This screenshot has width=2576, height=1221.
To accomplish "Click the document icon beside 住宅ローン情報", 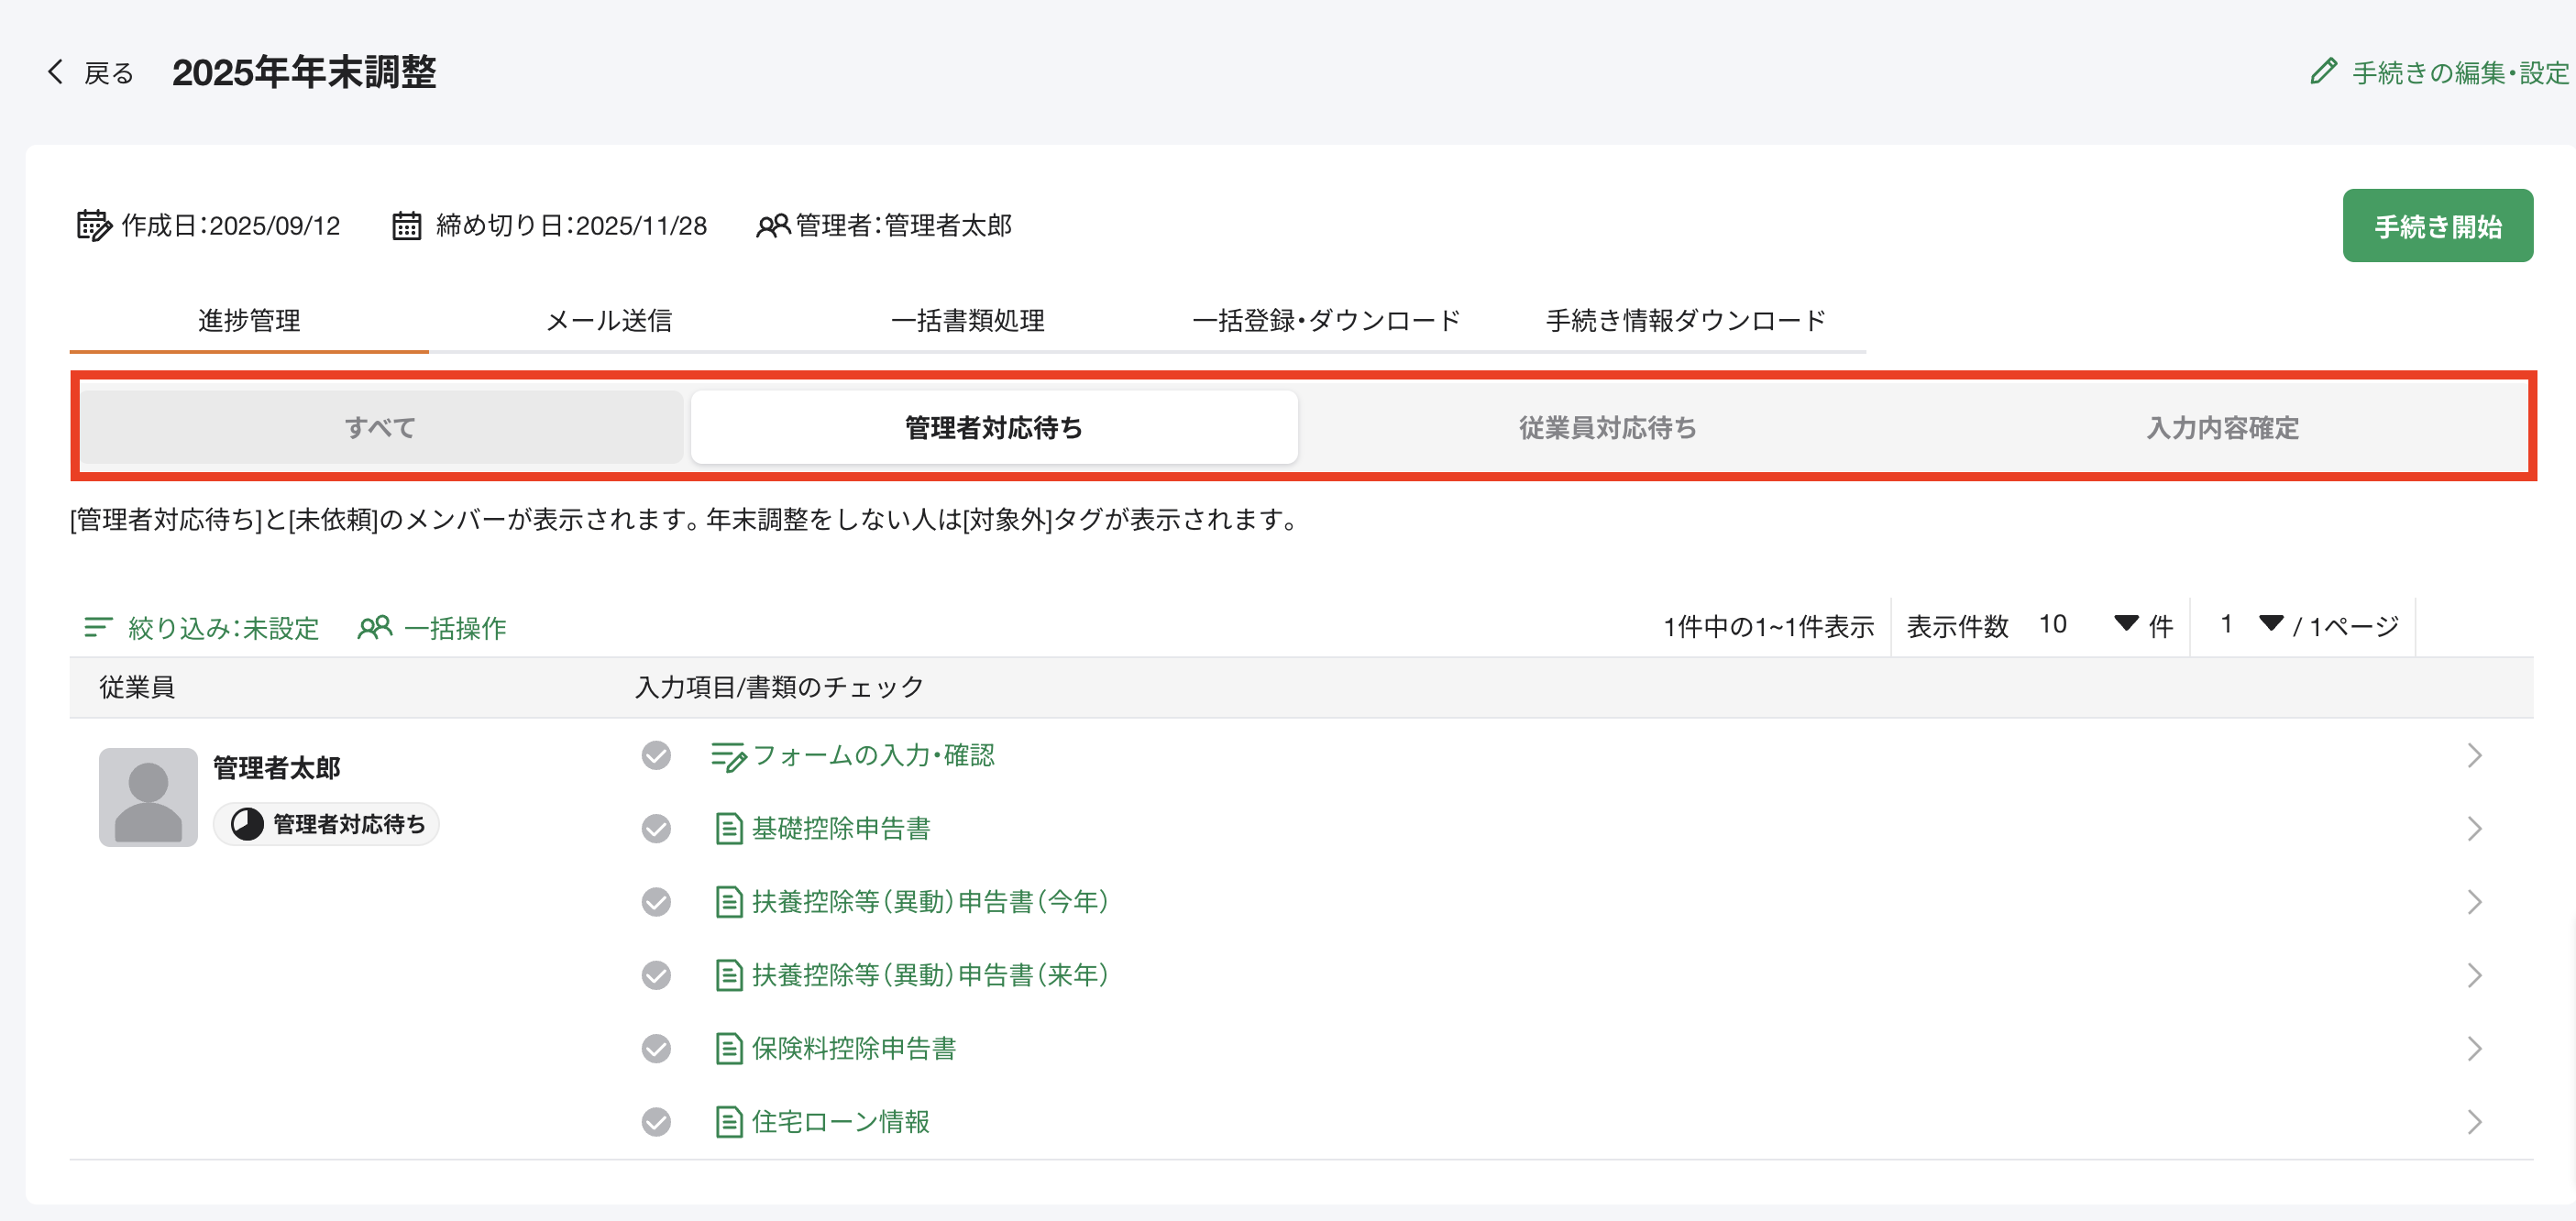I will click(x=729, y=1122).
